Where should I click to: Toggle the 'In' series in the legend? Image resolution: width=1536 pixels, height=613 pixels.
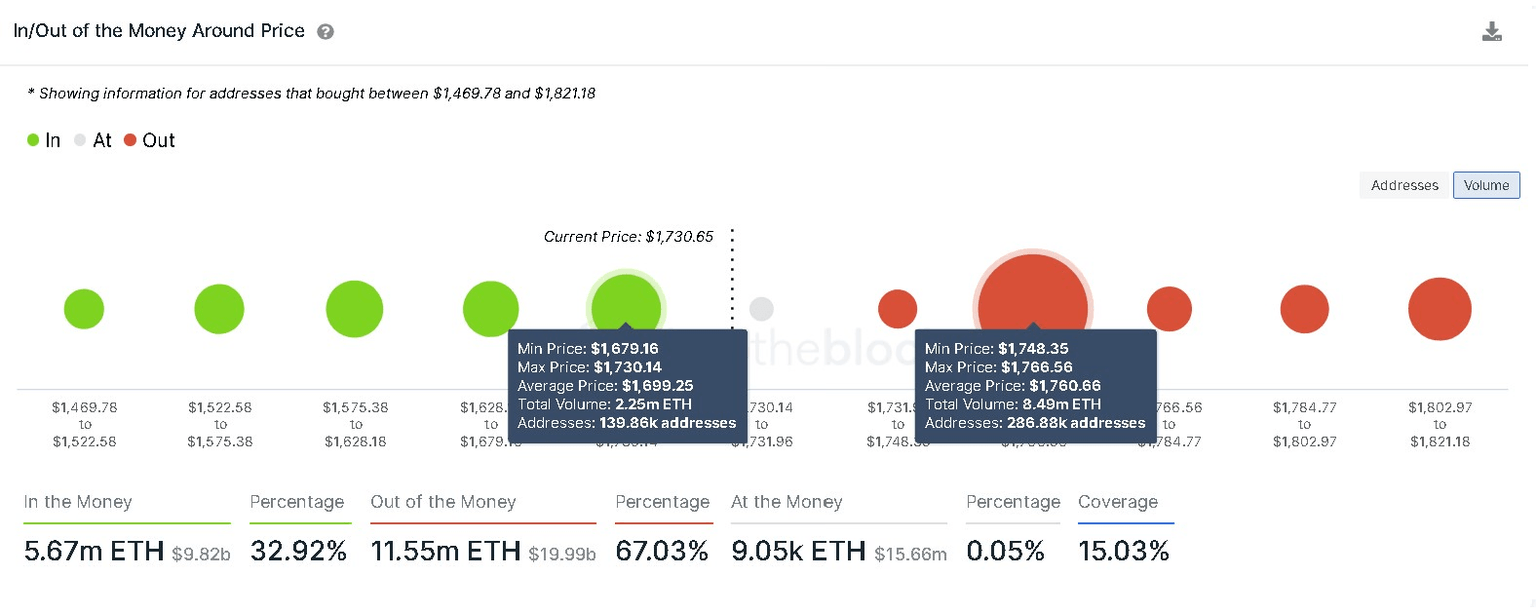[x=42, y=140]
